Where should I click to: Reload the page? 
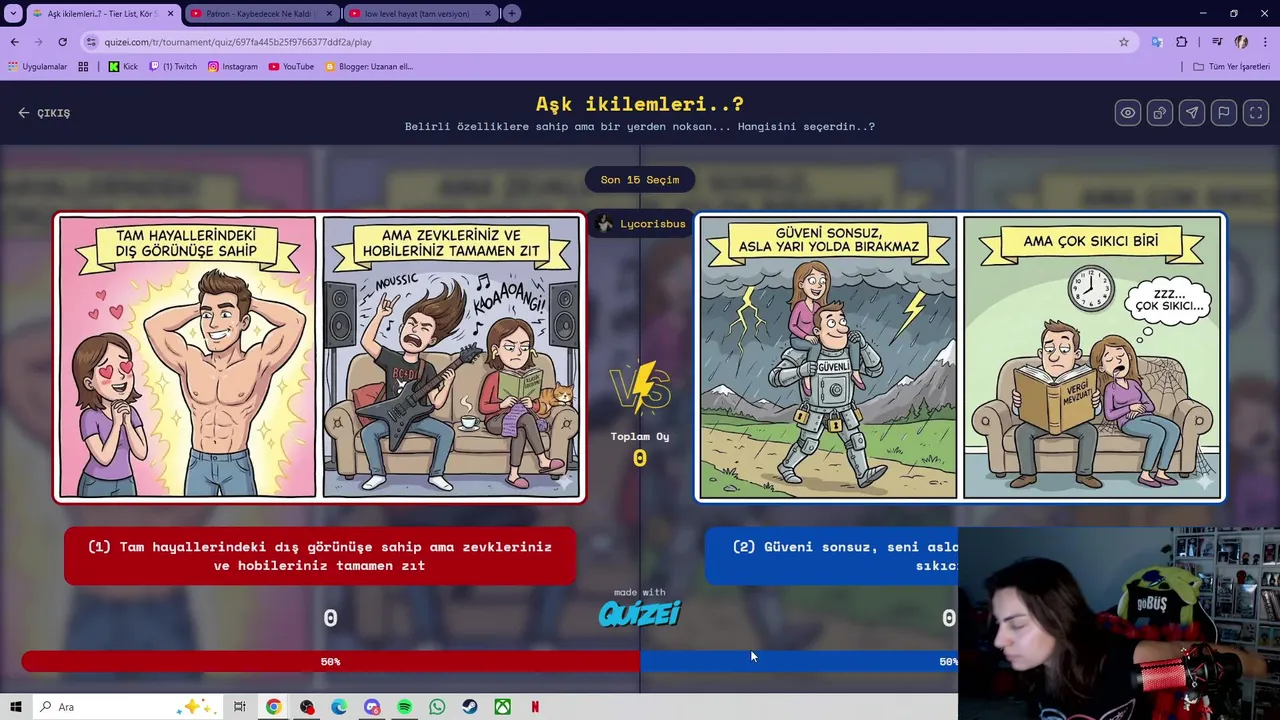[62, 42]
